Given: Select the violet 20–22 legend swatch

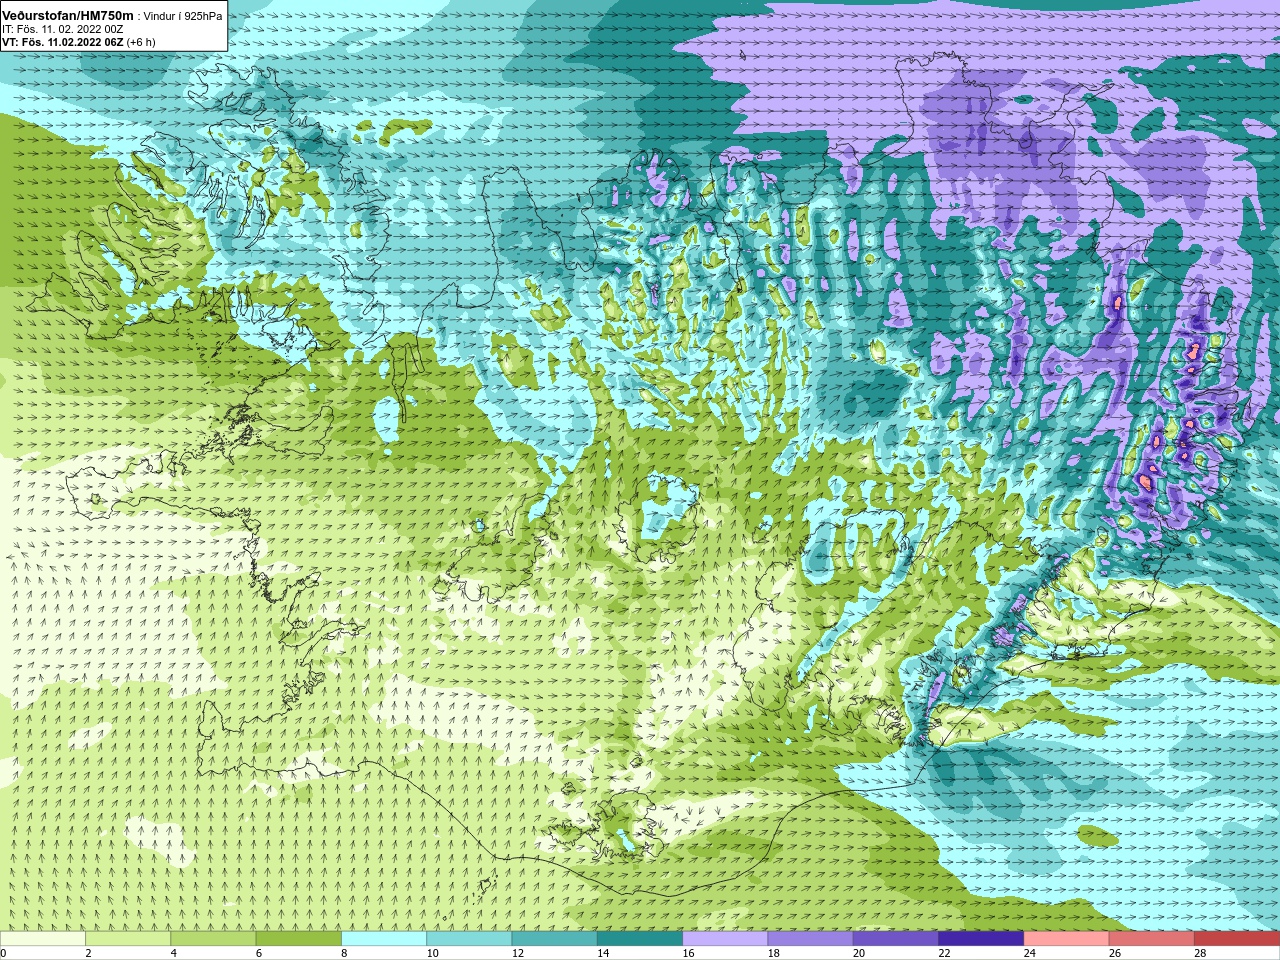Looking at the screenshot, I should click(896, 939).
